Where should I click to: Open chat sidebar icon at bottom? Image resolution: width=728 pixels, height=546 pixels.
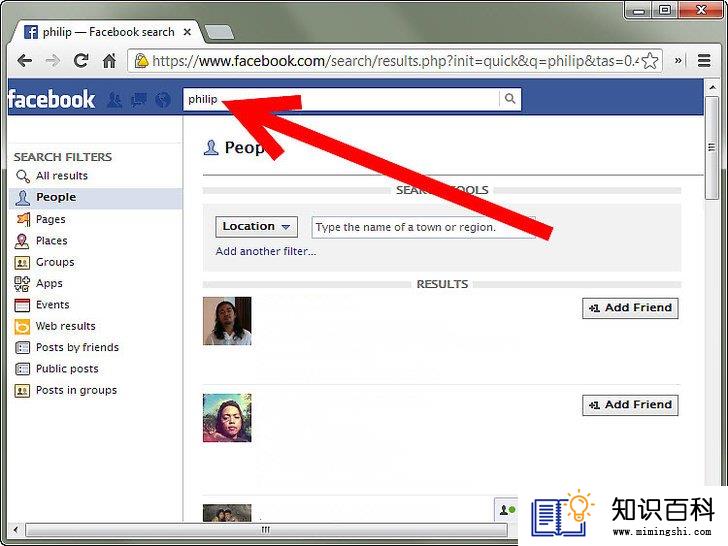coord(507,510)
